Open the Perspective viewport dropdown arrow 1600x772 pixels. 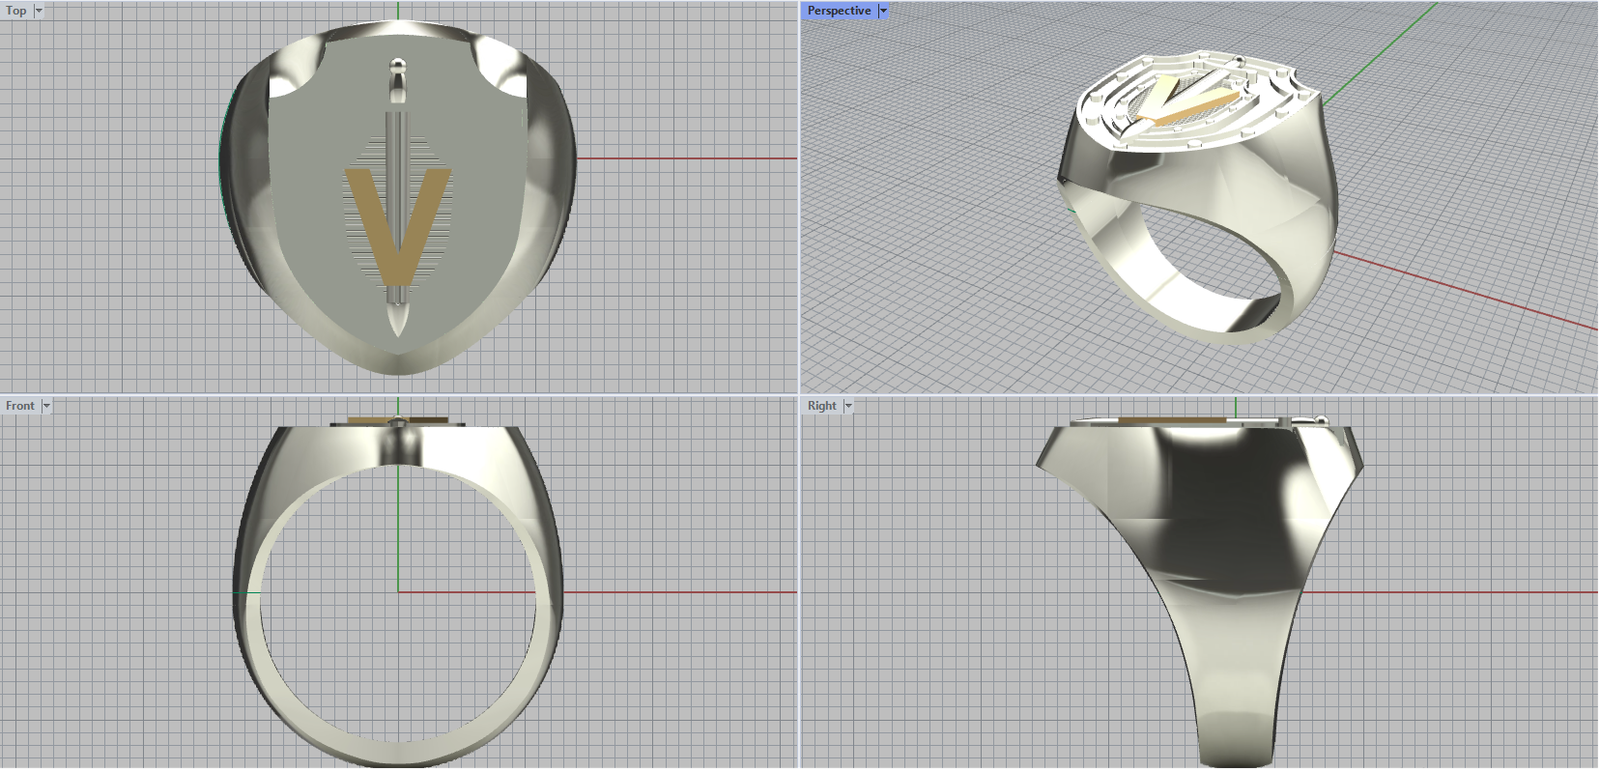pos(883,11)
